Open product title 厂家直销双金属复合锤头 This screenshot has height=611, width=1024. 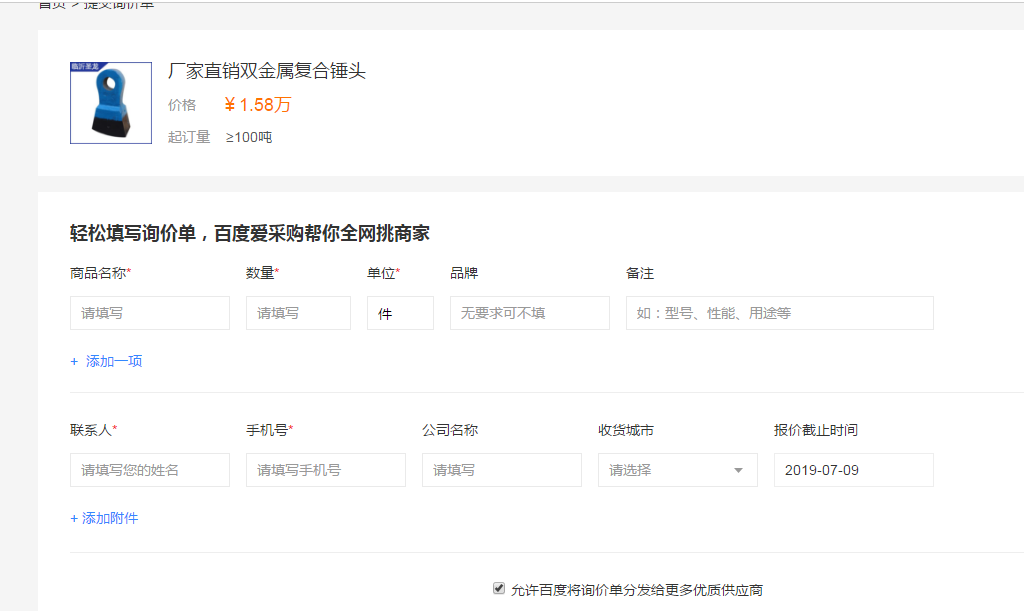pyautogui.click(x=266, y=70)
